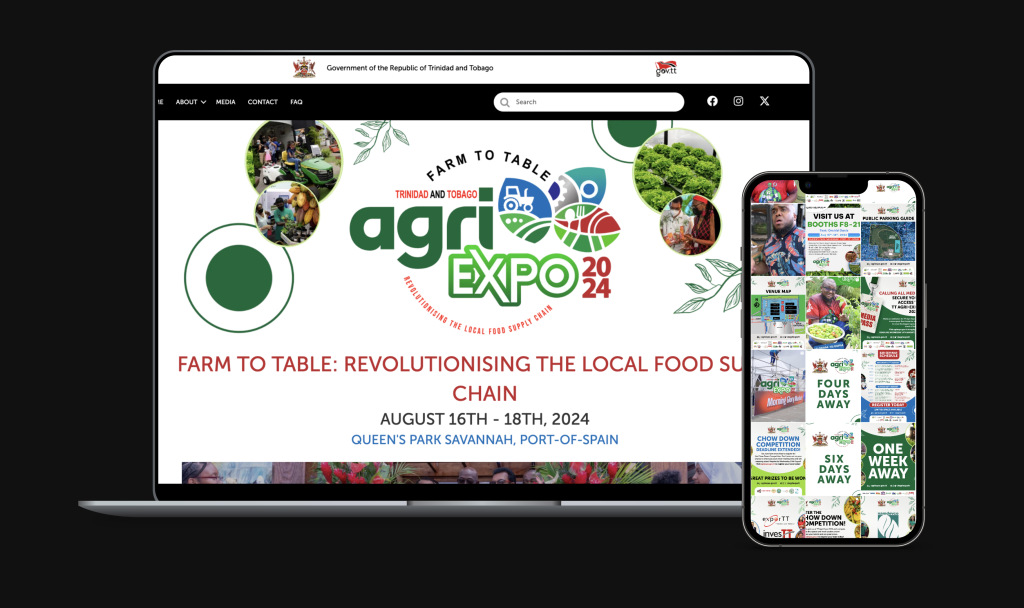This screenshot has width=1024, height=608.
Task: Open the Morning Glory Market booth post
Action: coord(778,386)
